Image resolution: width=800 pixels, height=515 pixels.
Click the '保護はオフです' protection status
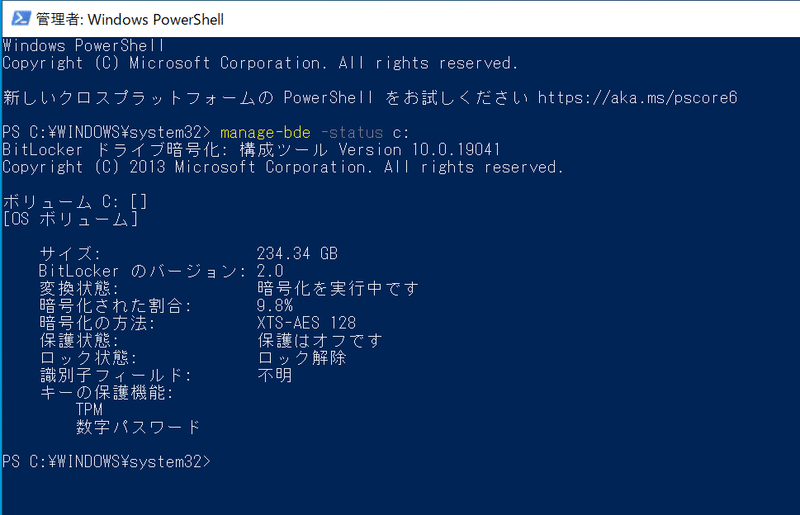click(x=320, y=340)
